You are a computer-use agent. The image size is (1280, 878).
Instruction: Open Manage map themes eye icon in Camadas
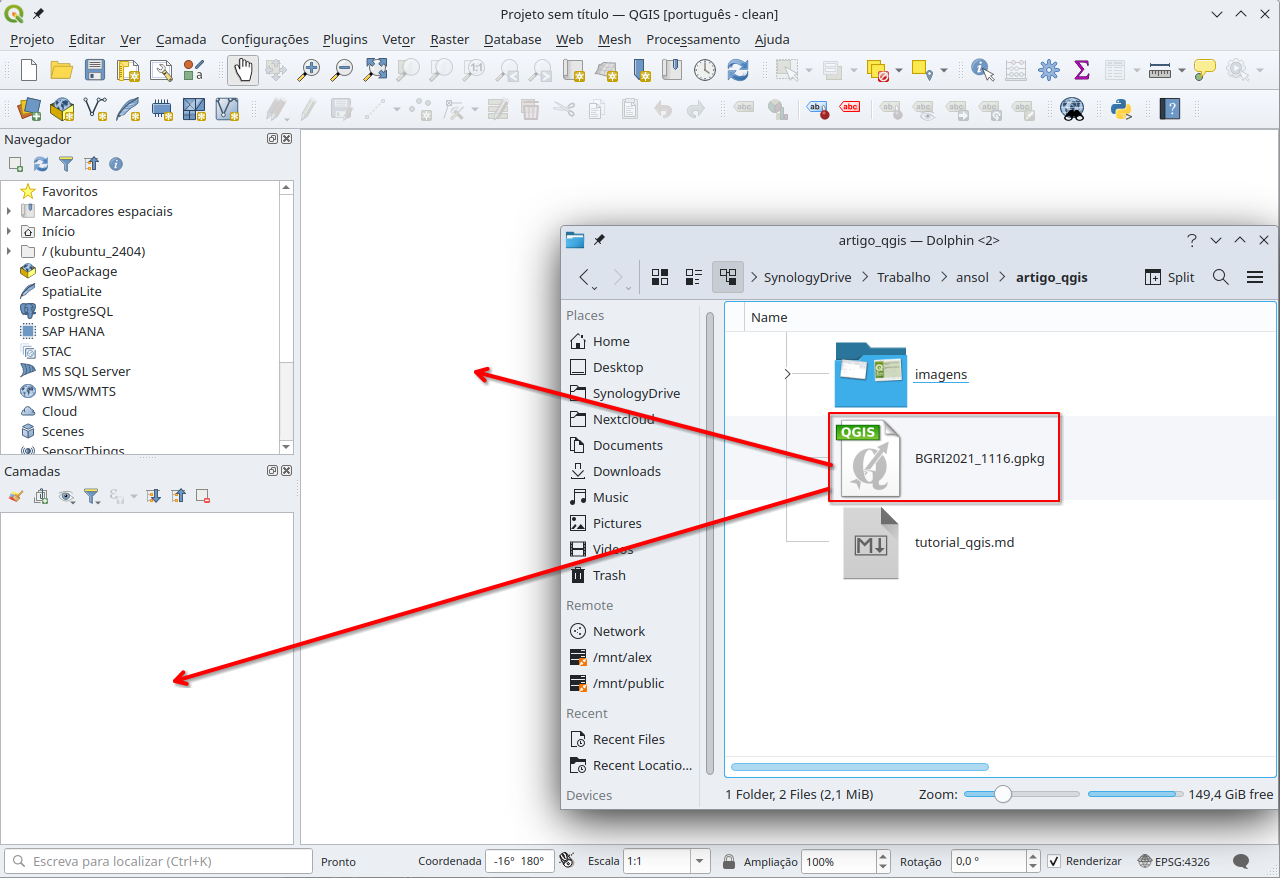click(67, 496)
